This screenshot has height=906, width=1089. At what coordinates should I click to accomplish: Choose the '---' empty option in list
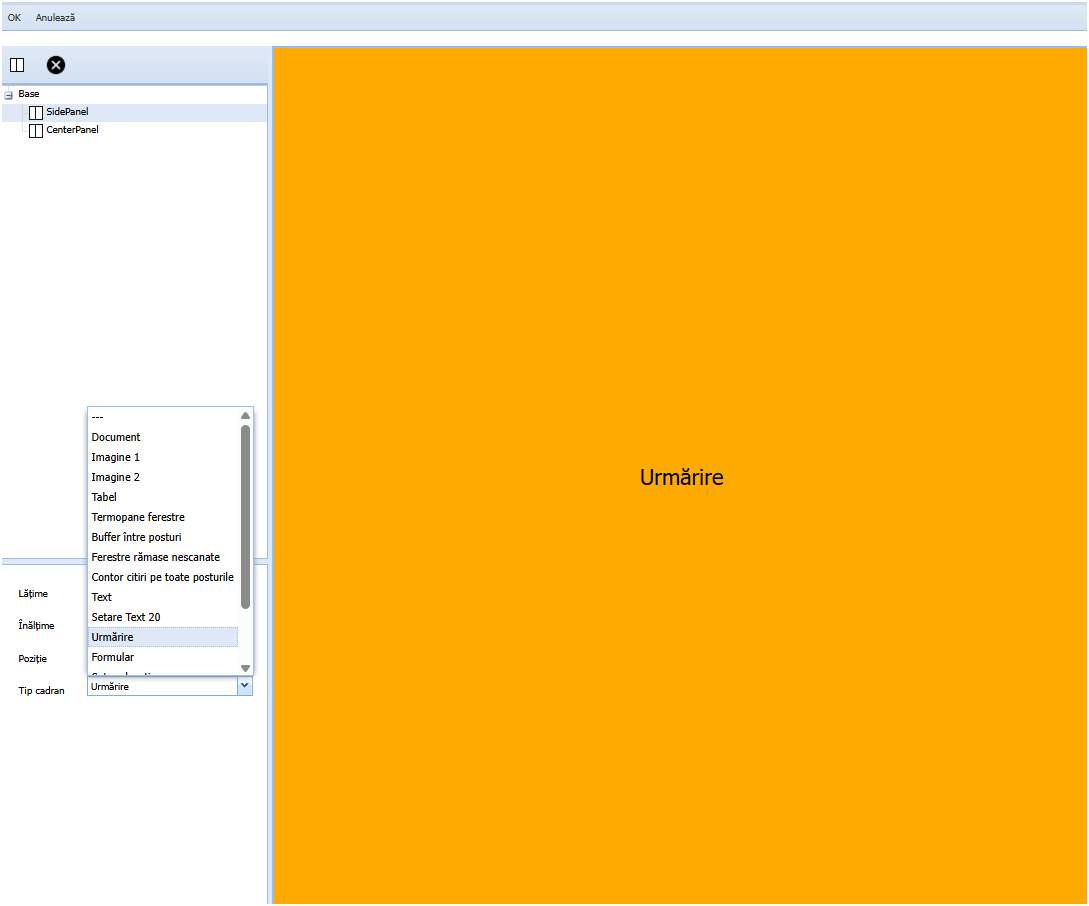tap(163, 417)
